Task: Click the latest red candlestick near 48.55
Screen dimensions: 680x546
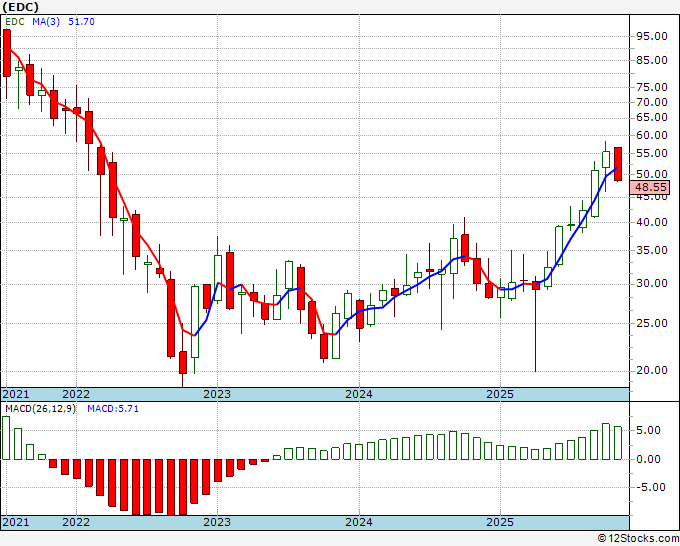Action: click(x=618, y=164)
